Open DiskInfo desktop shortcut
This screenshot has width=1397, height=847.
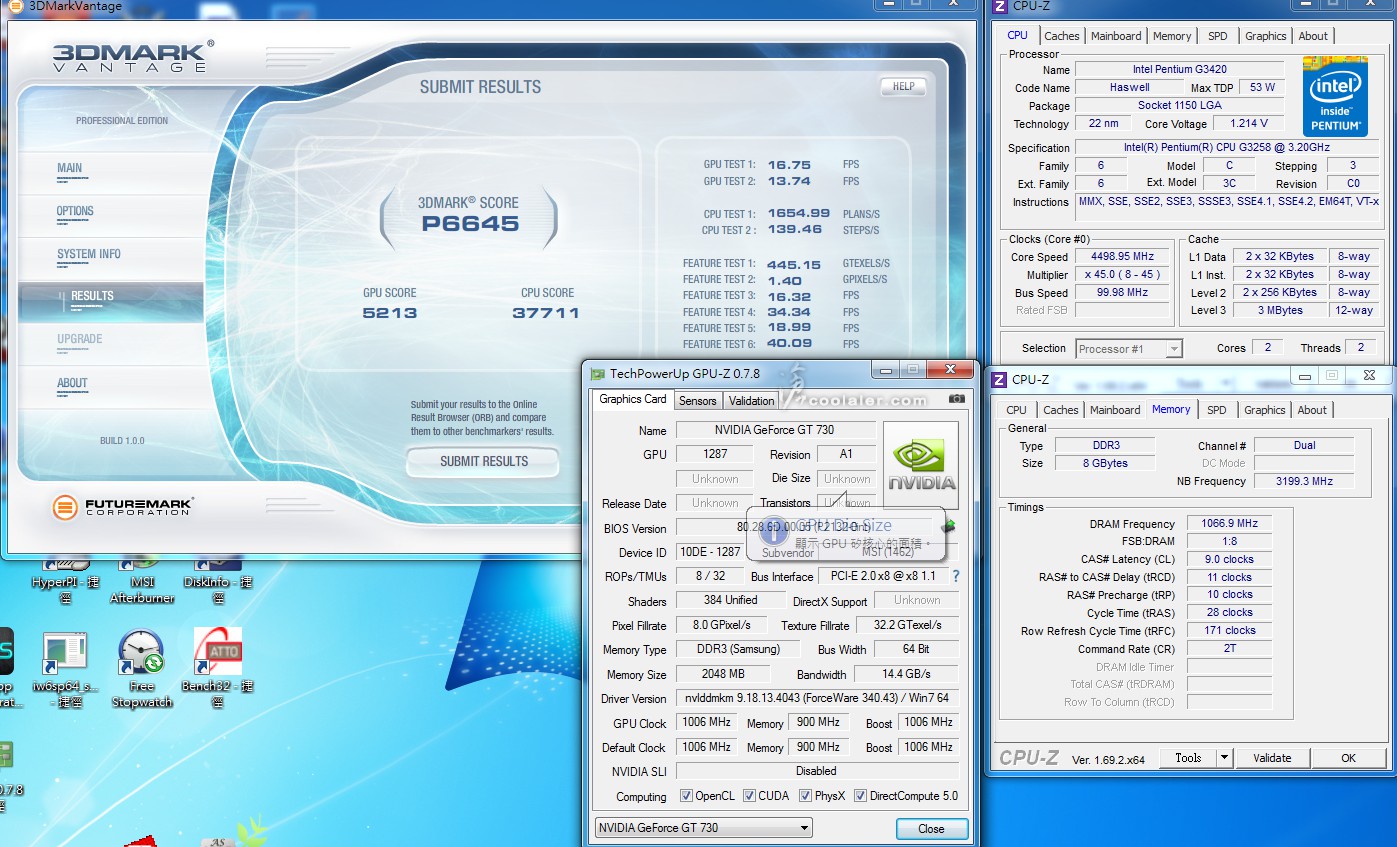point(218,582)
